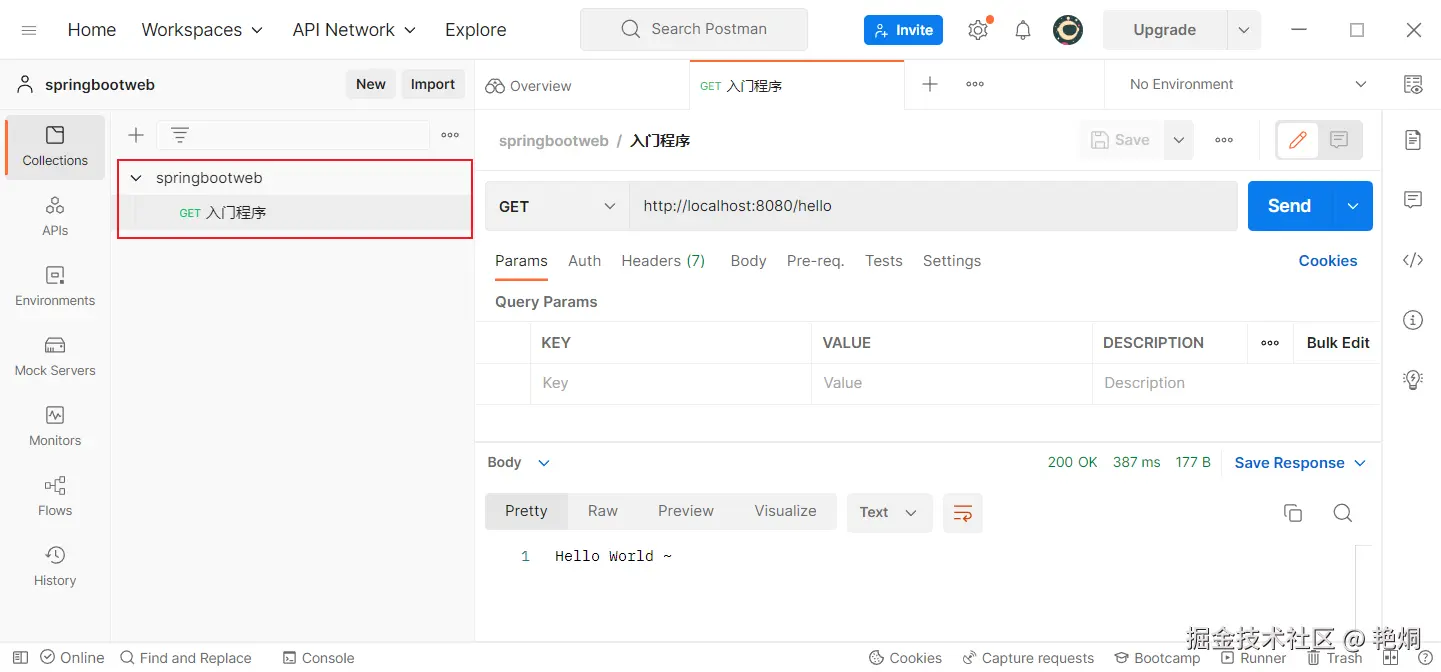Open the Environments sidebar panel
Image resolution: width=1441 pixels, height=672 pixels.
[x=55, y=286]
